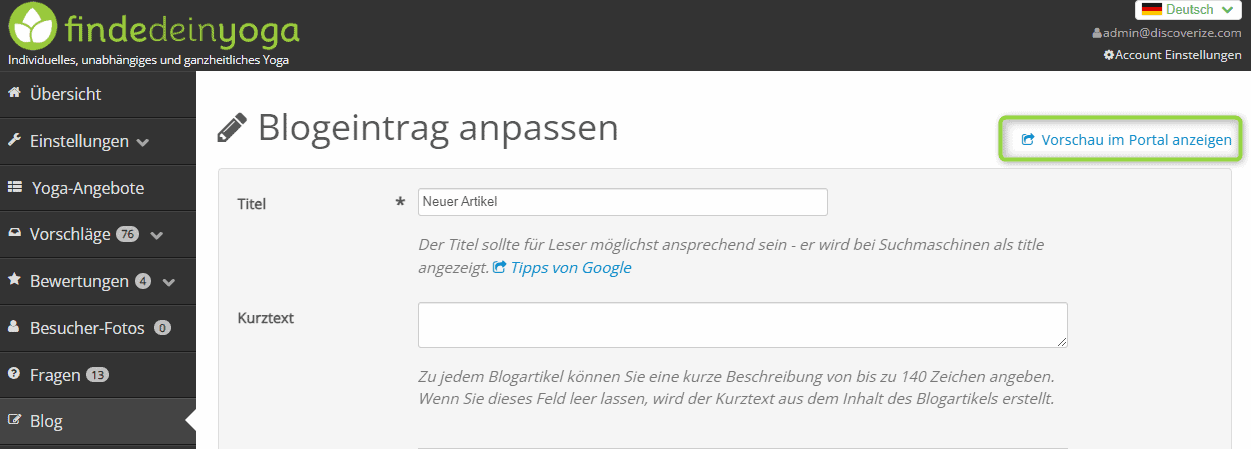Open the Tipps von Google link
The width and height of the screenshot is (1251, 449).
tap(570, 268)
